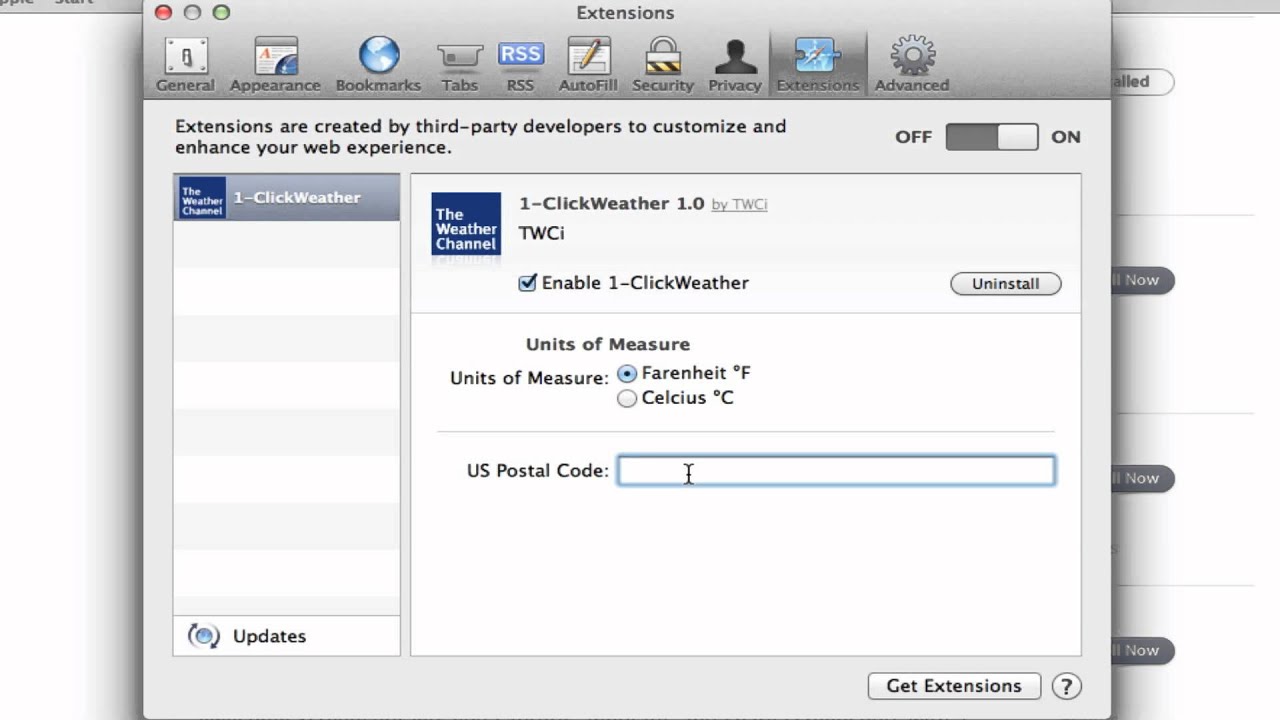Click the US Postal Code input field
Screen dimensions: 1280x720
[836, 471]
